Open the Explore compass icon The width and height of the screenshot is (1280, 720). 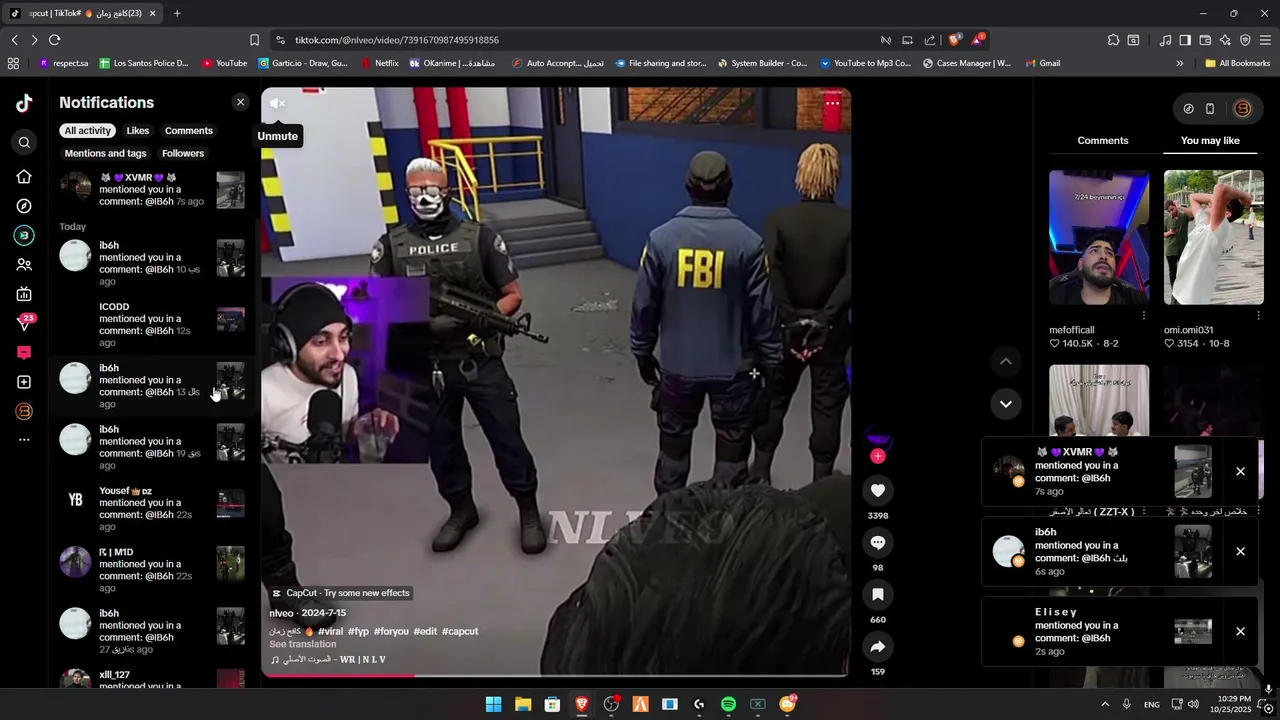point(24,206)
